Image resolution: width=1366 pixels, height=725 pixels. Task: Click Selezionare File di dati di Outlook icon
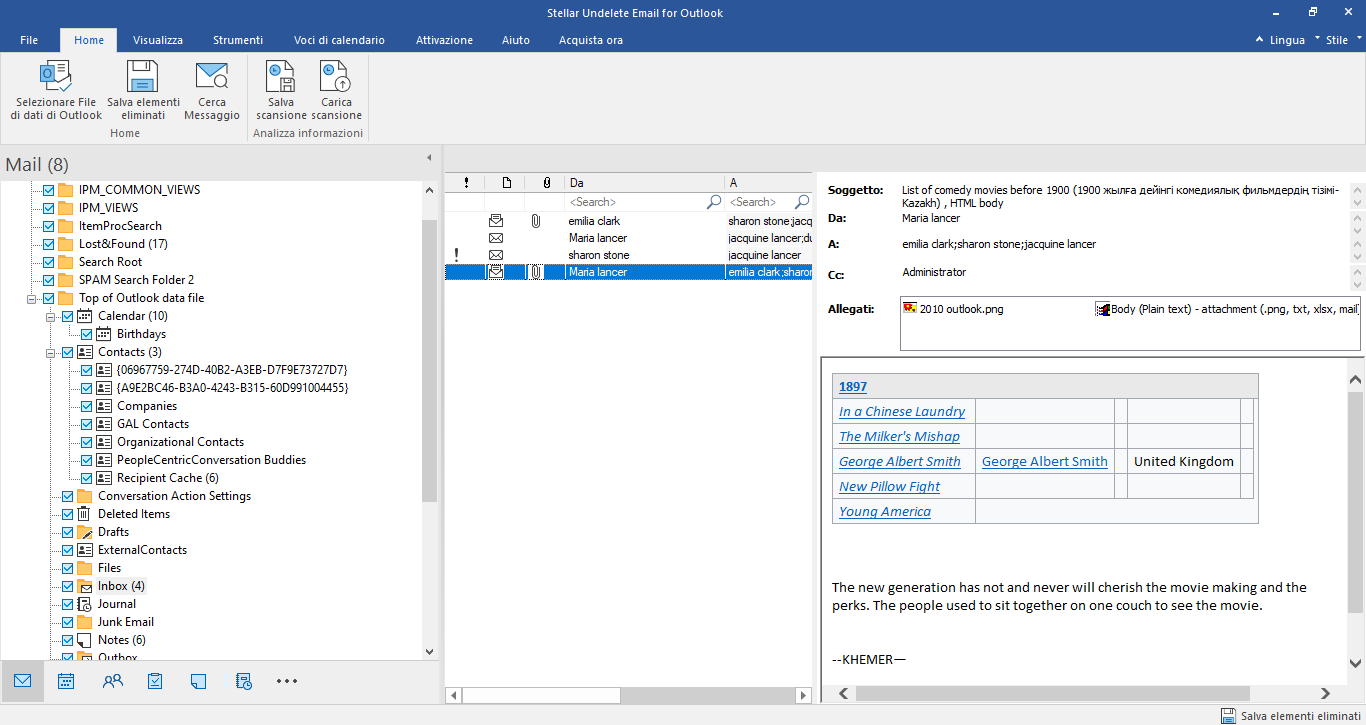pyautogui.click(x=56, y=77)
